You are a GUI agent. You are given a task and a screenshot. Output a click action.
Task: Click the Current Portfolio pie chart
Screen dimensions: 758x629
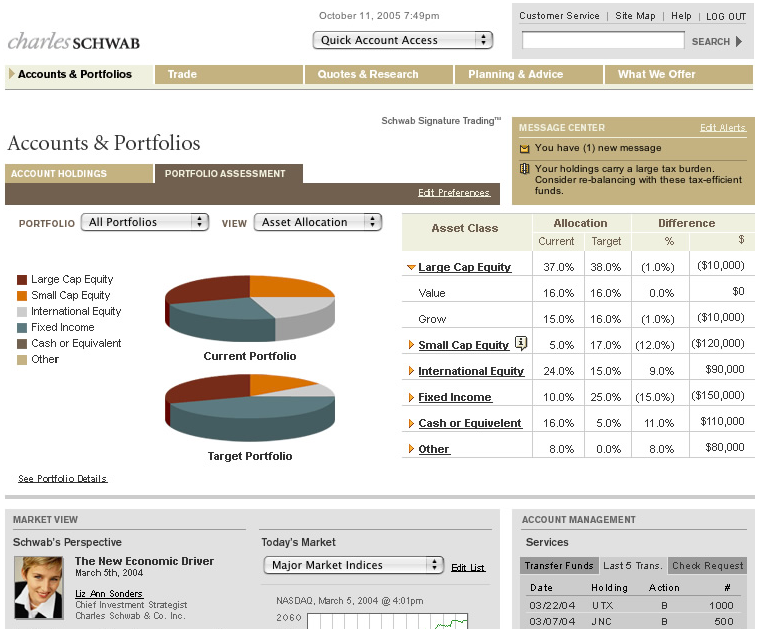250,308
